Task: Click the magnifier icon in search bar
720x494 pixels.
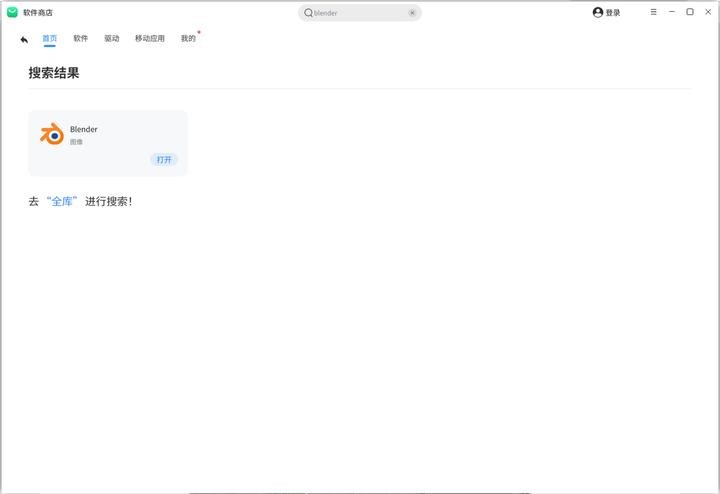Action: (x=308, y=13)
